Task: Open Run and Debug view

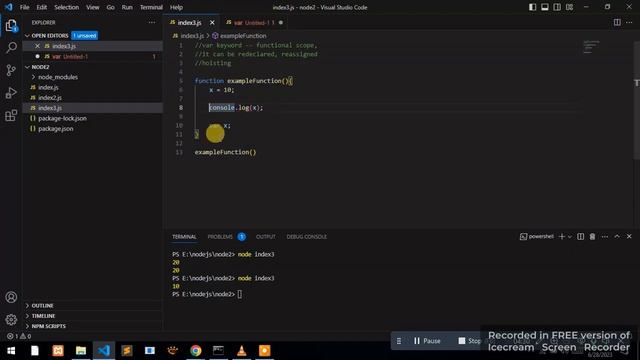Action: pyautogui.click(x=11, y=93)
